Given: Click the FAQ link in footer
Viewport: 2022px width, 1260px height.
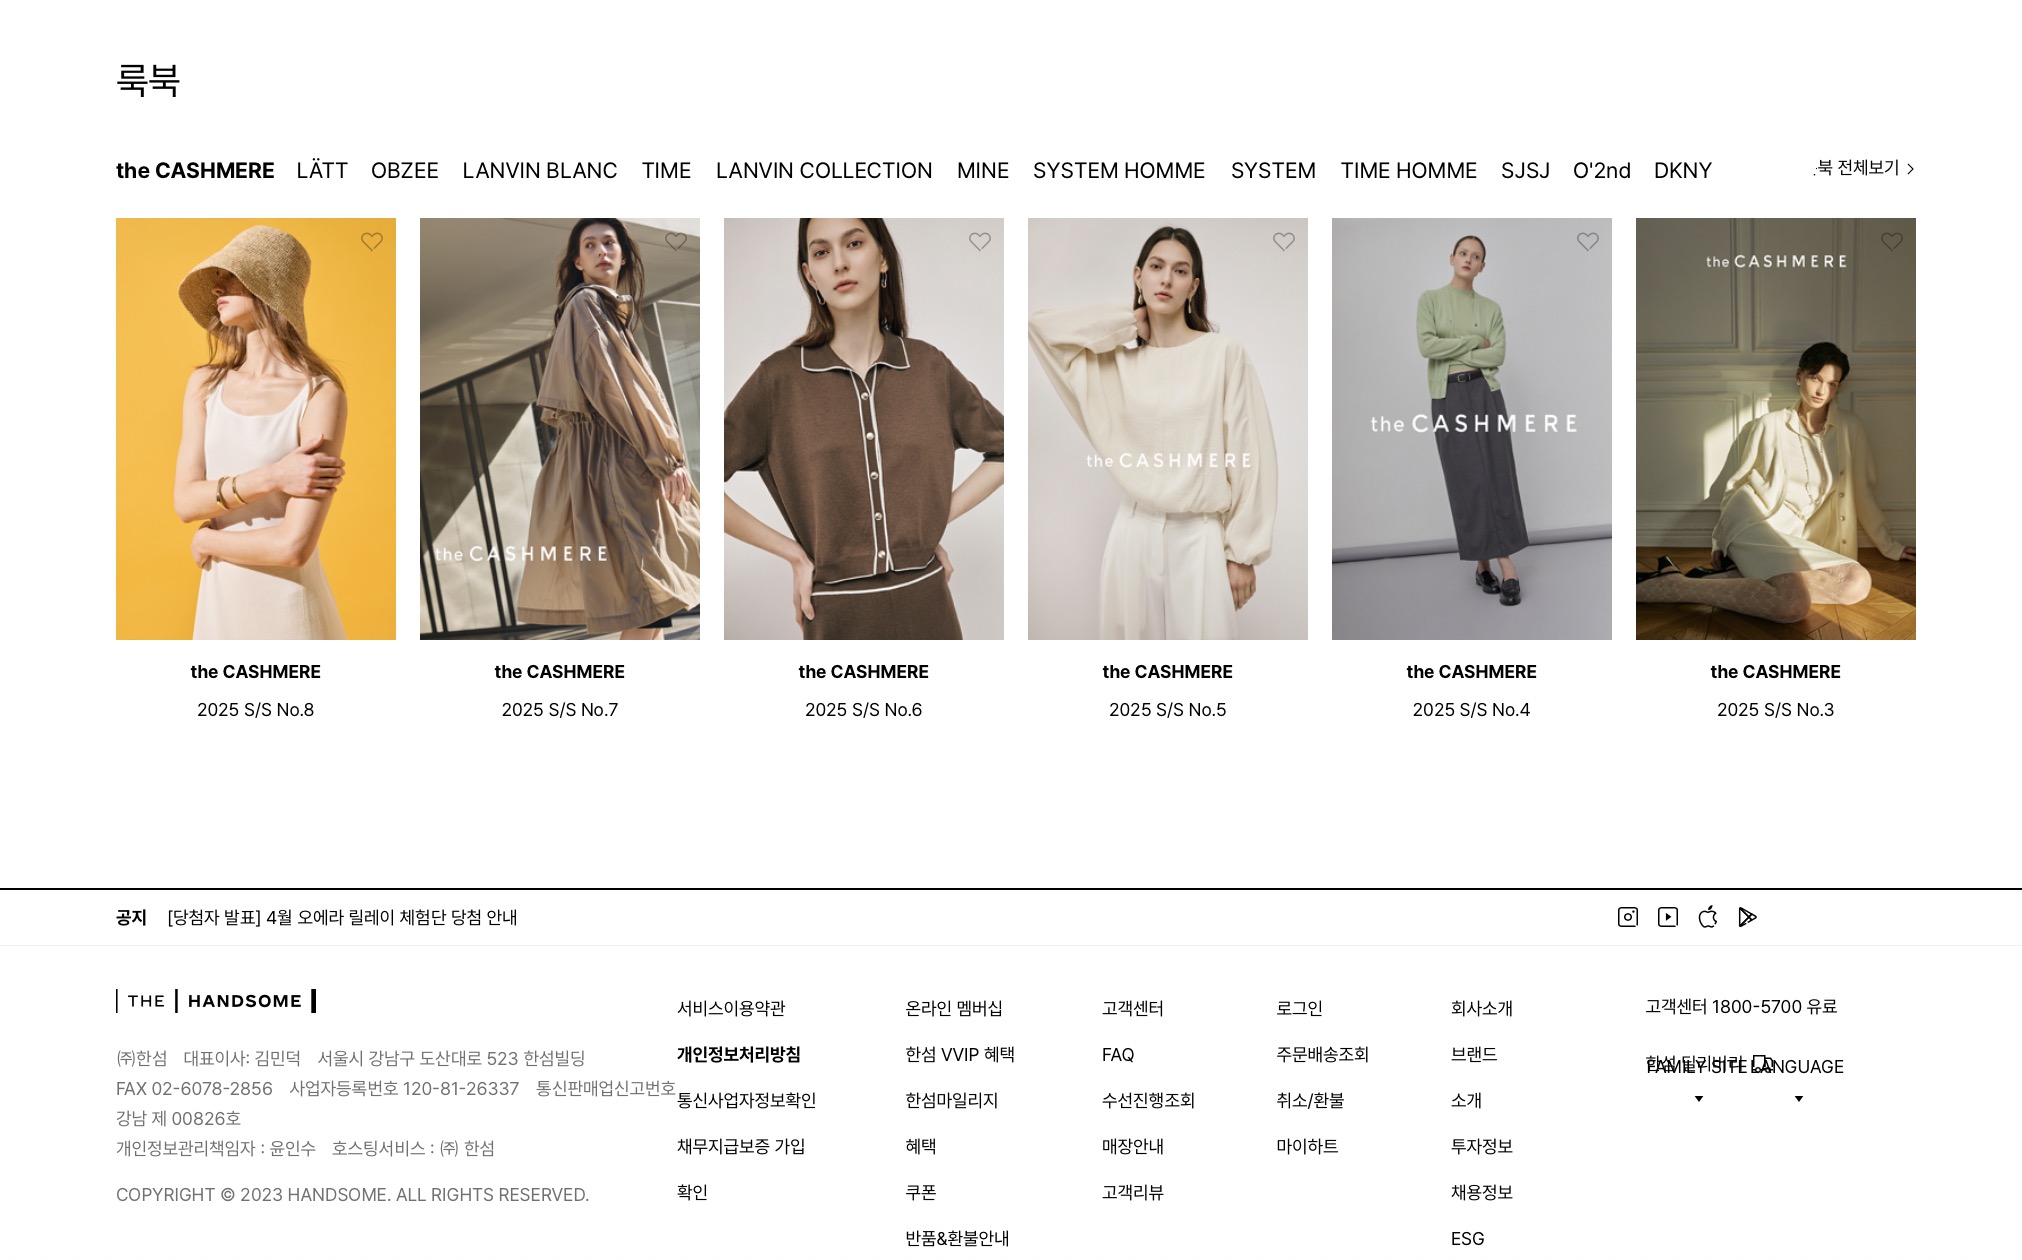Looking at the screenshot, I should (1117, 1054).
